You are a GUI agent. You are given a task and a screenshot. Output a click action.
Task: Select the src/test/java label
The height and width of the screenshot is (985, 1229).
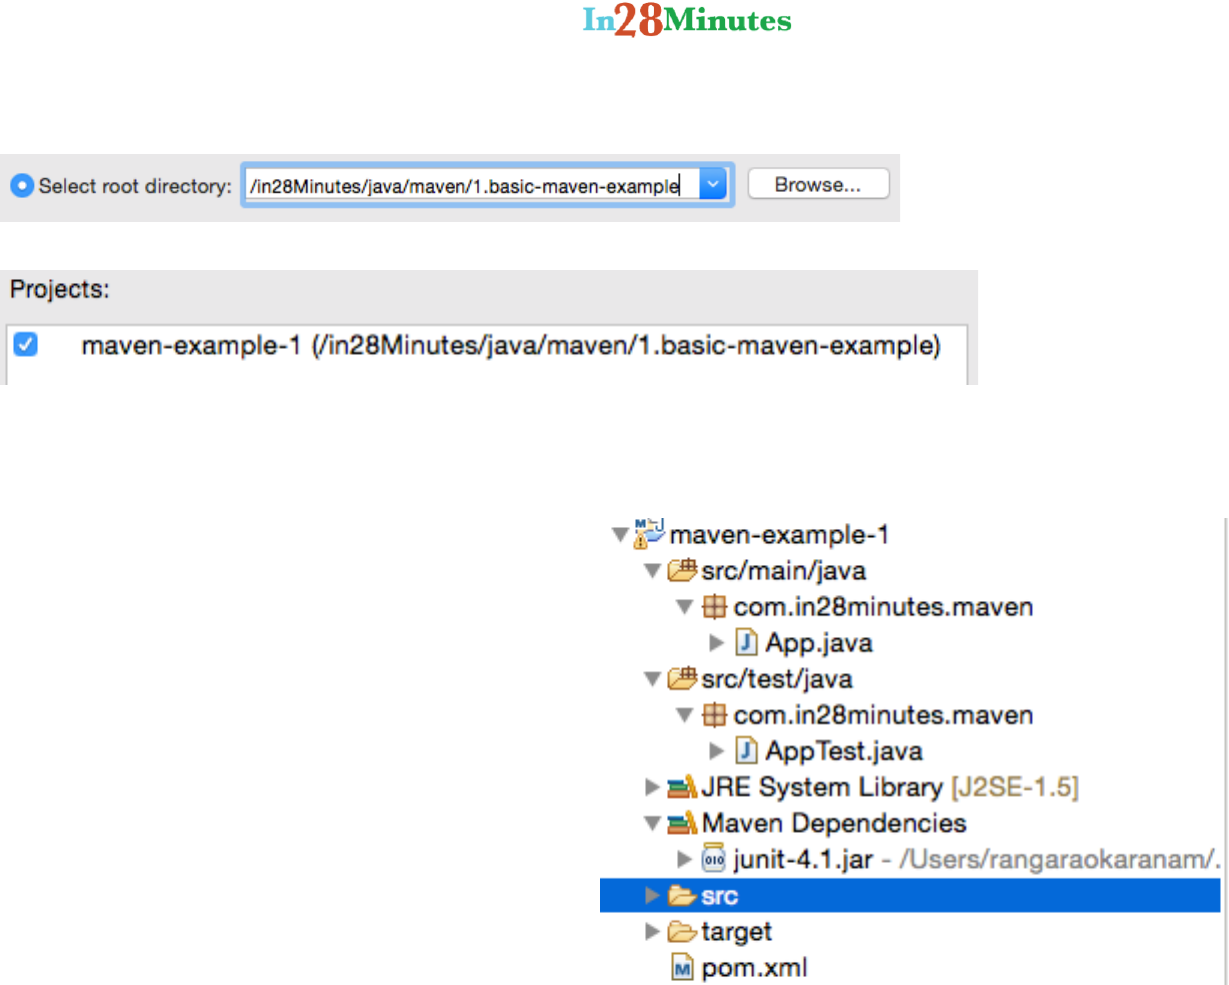777,679
